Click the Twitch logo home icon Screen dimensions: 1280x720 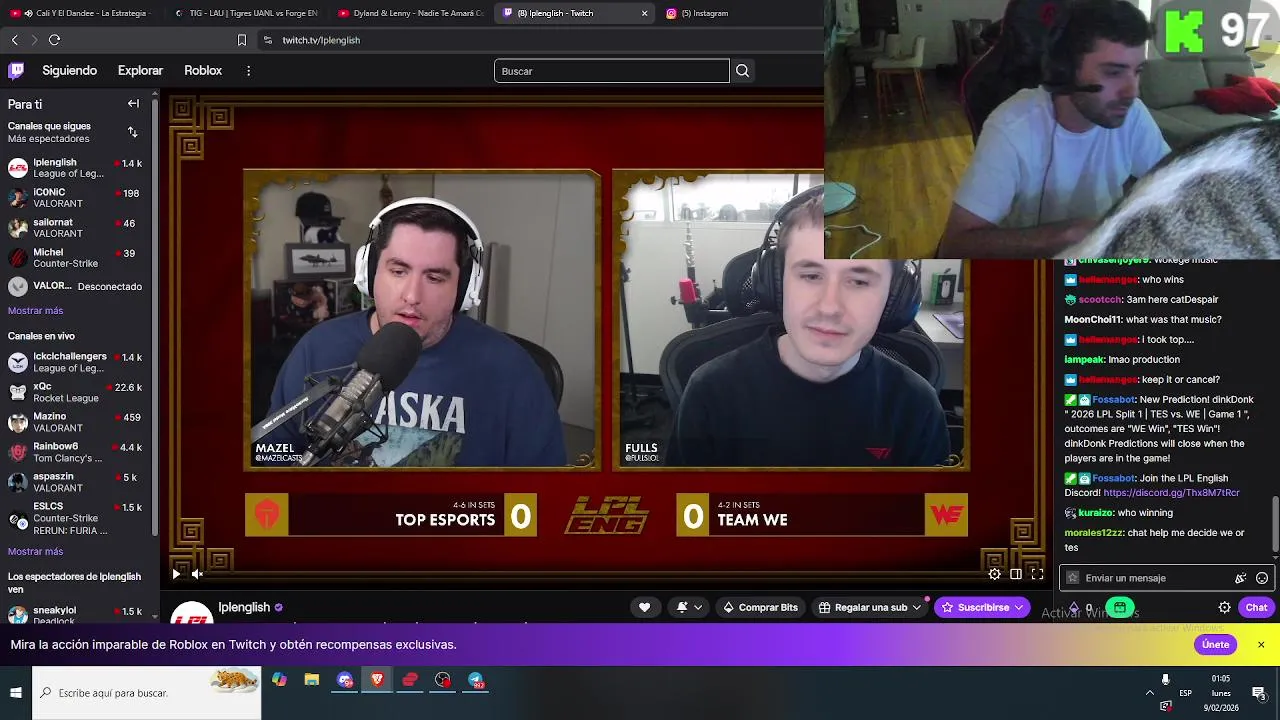[x=16, y=70]
